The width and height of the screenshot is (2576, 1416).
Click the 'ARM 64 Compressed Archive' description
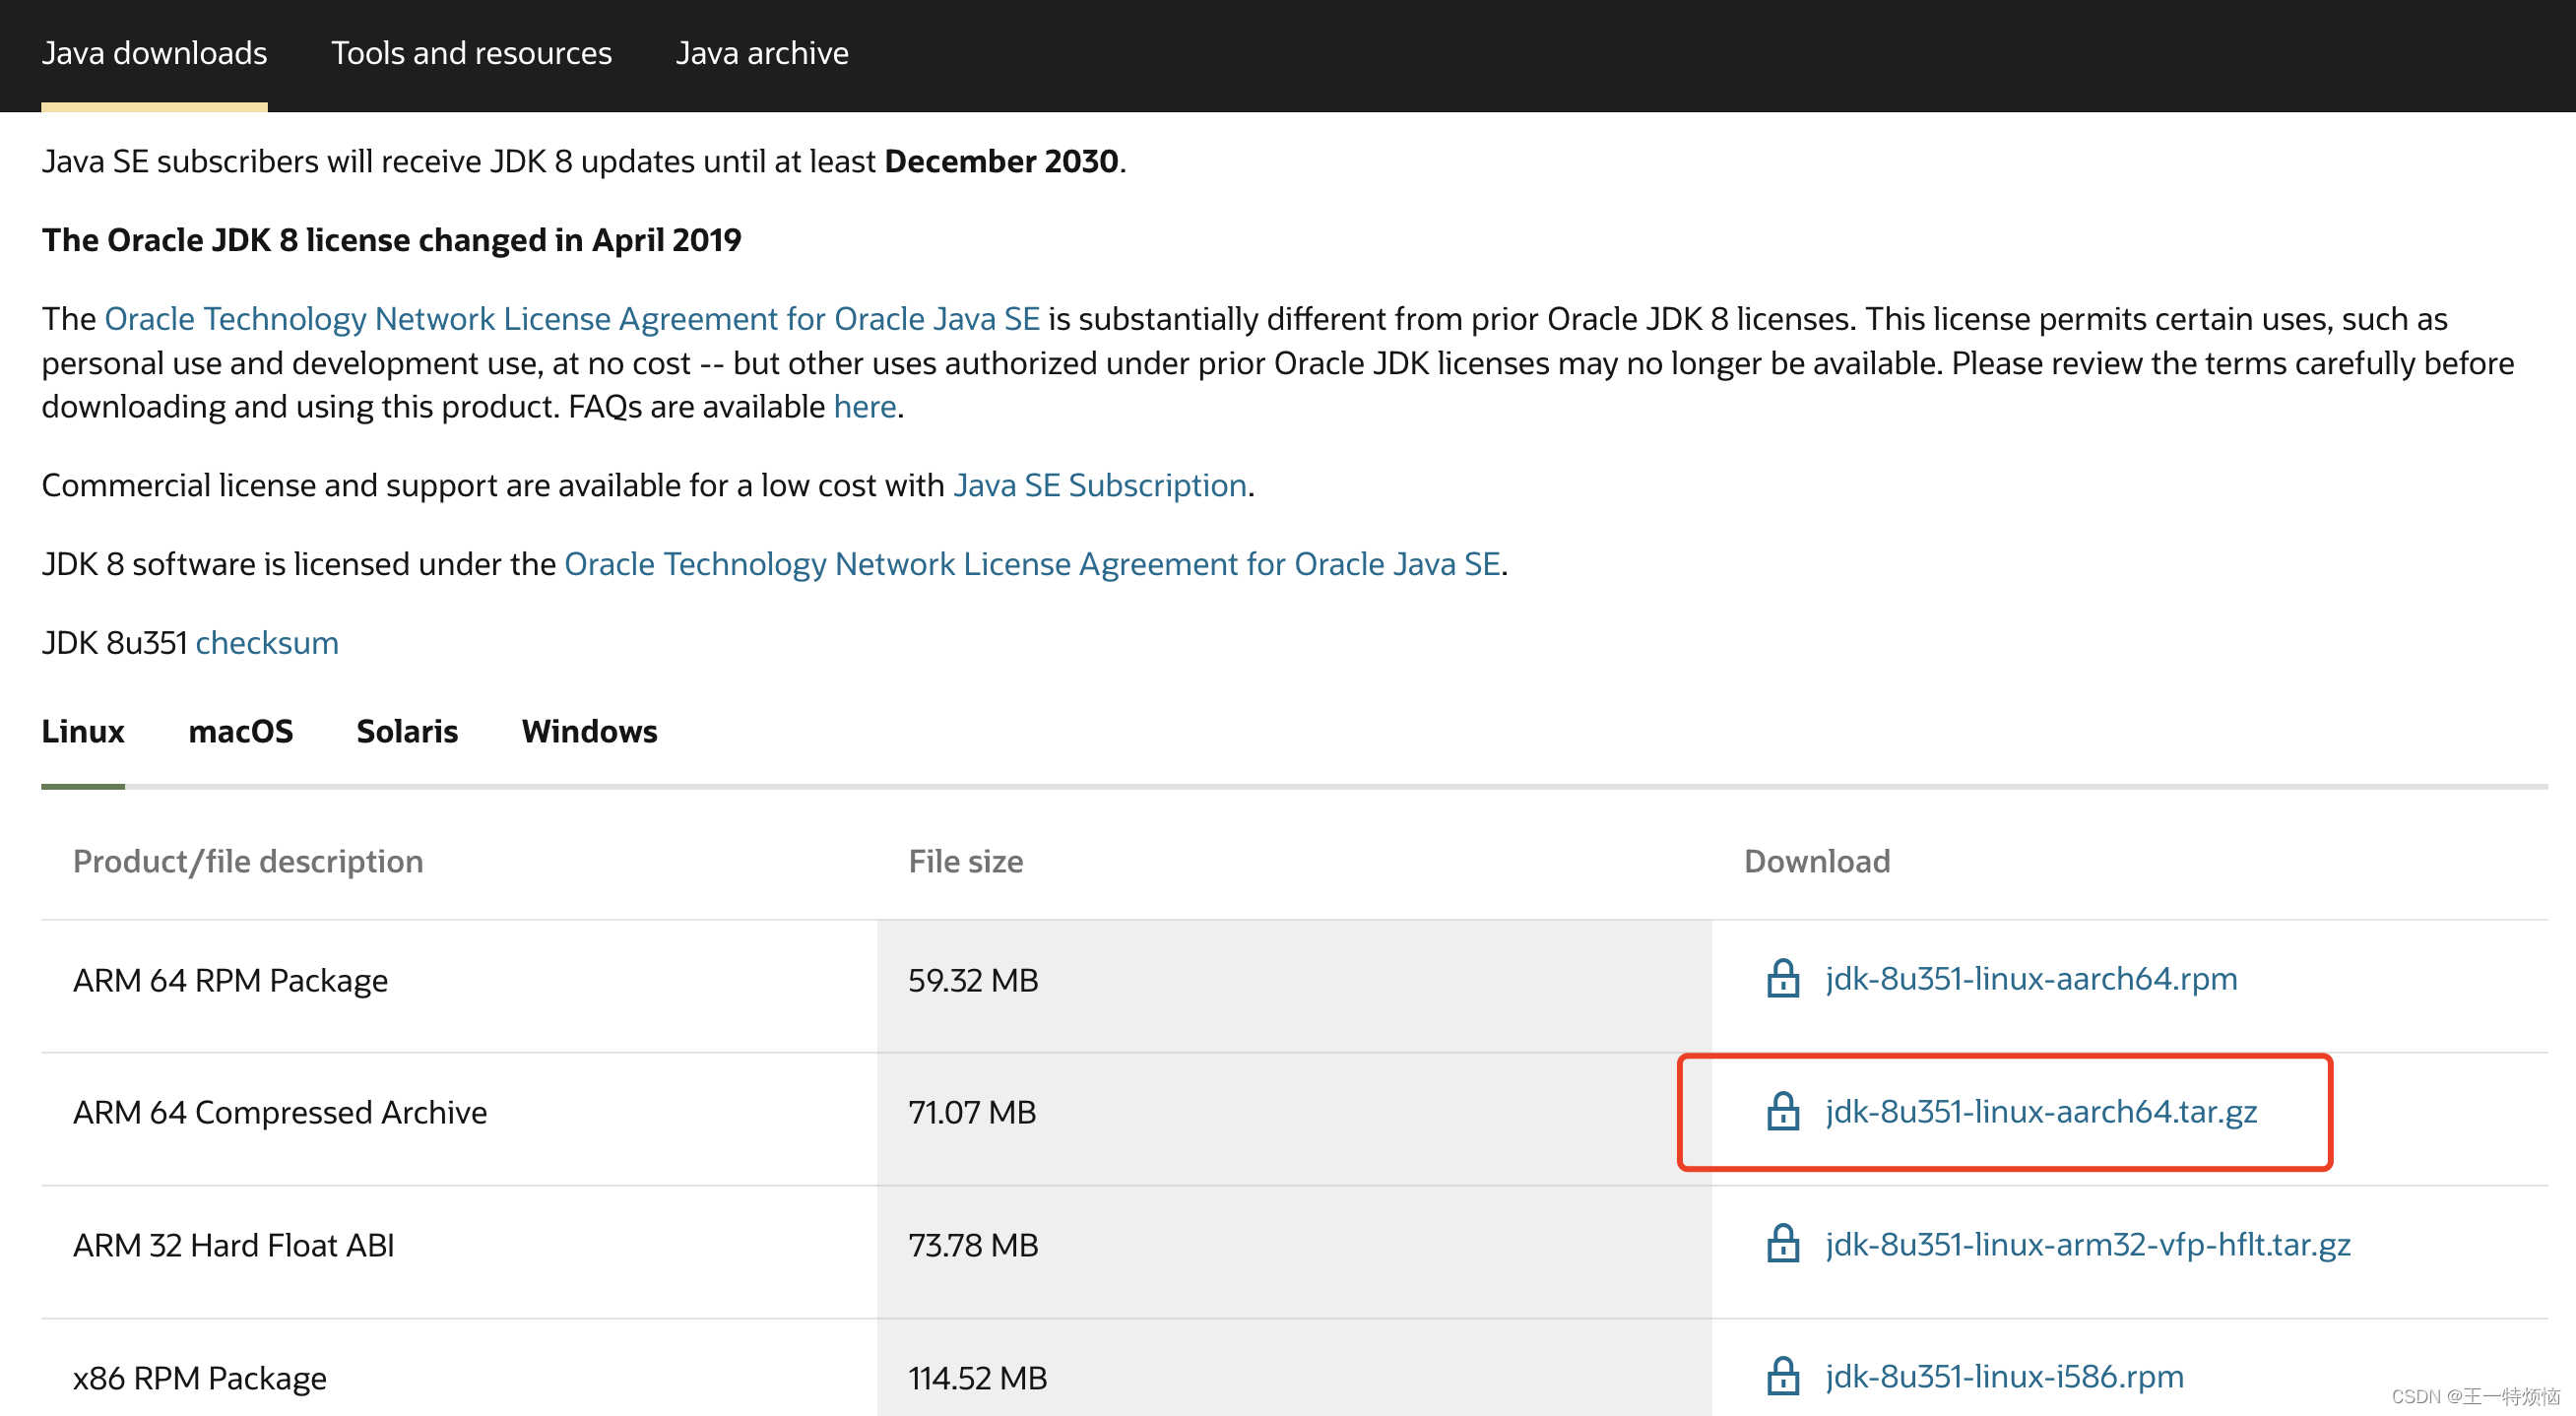click(x=280, y=1112)
